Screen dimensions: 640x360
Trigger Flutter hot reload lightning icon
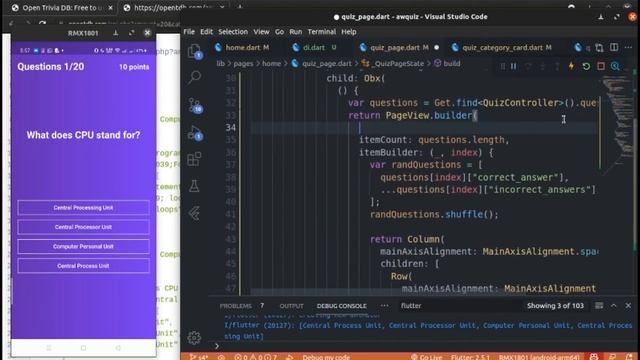[571, 66]
